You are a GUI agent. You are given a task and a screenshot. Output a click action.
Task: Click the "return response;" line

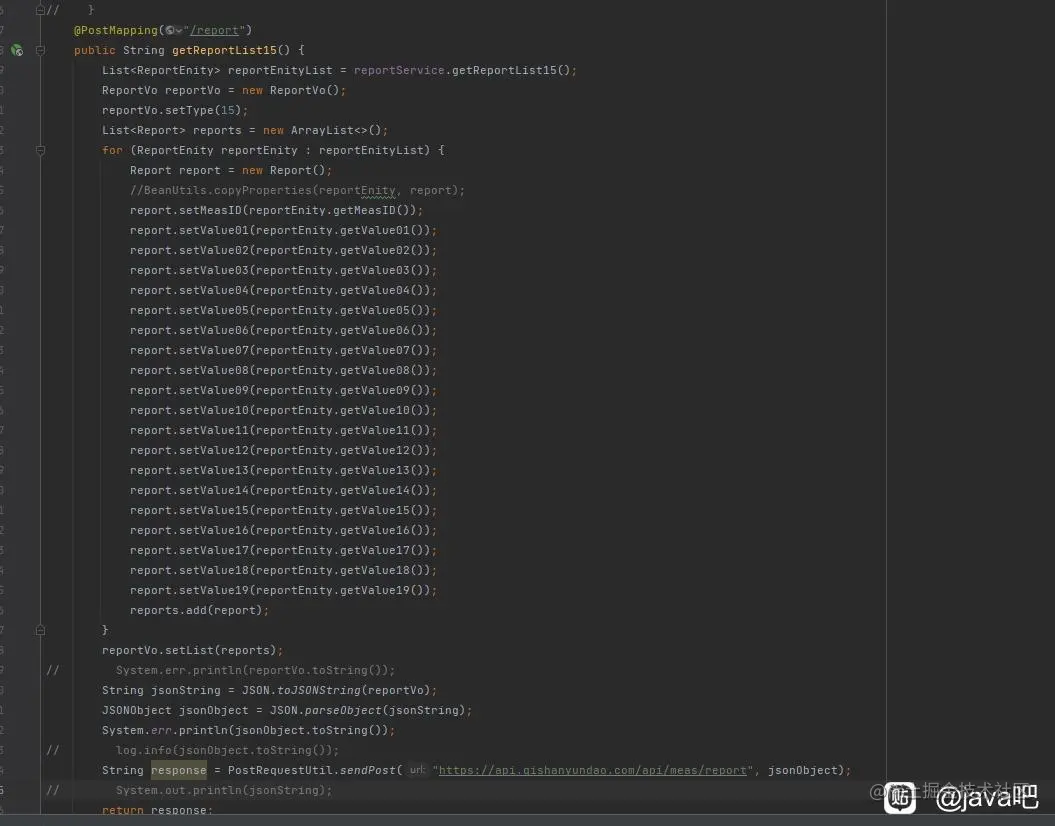pyautogui.click(x=157, y=810)
